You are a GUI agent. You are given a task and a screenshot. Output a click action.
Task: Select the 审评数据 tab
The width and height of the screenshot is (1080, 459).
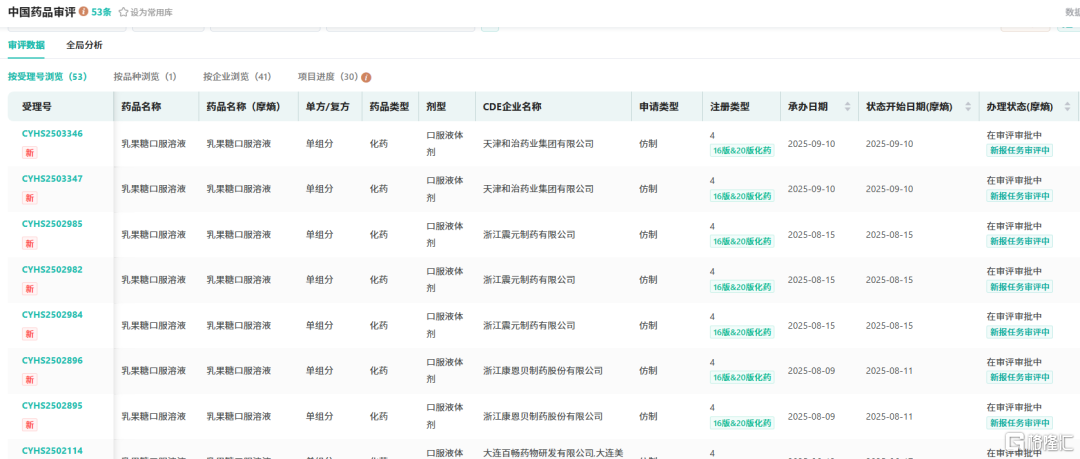(26, 45)
